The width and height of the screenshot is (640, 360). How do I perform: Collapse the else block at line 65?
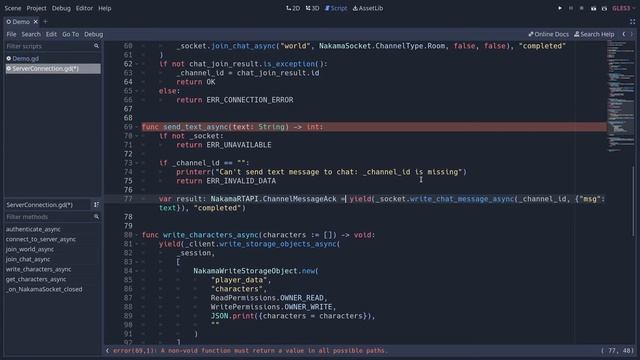click(137, 91)
